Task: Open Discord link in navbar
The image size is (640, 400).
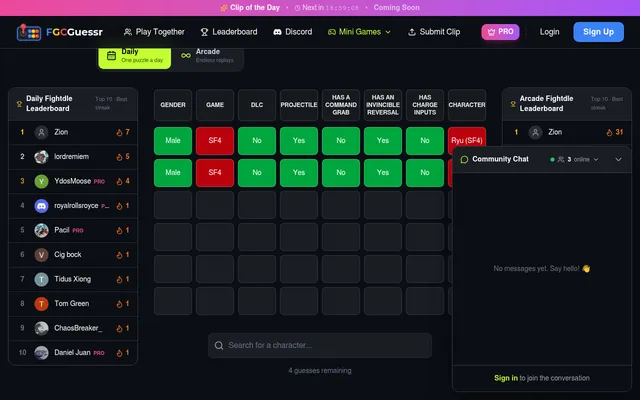Action: point(293,32)
